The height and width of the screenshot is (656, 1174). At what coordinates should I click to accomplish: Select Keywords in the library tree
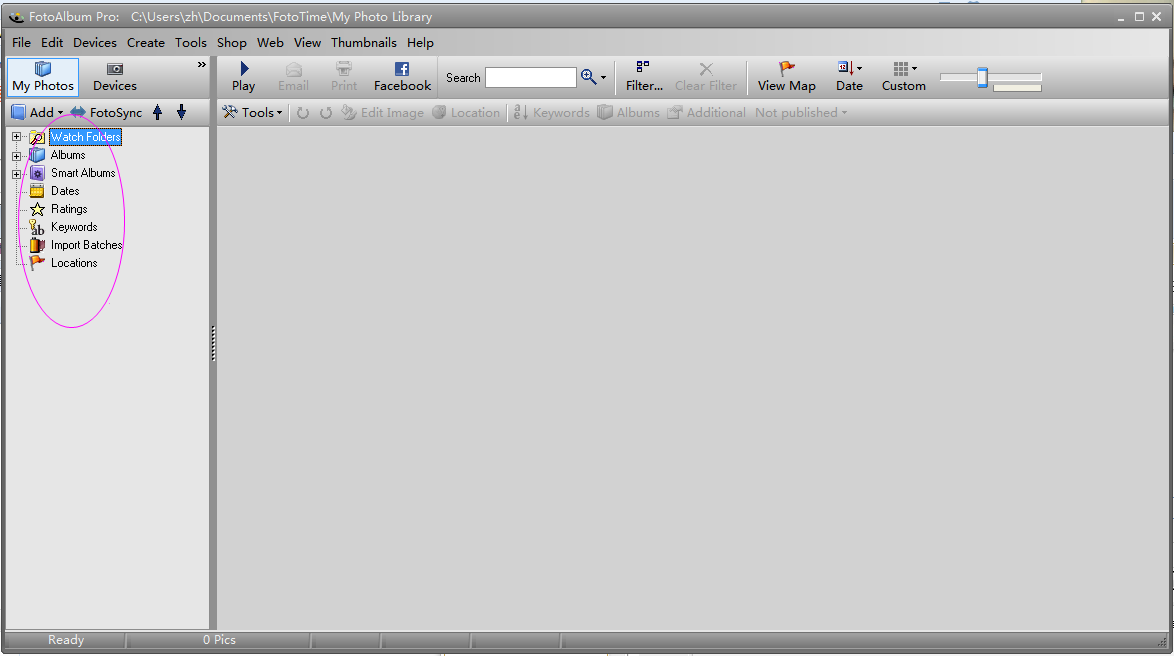pyautogui.click(x=74, y=227)
